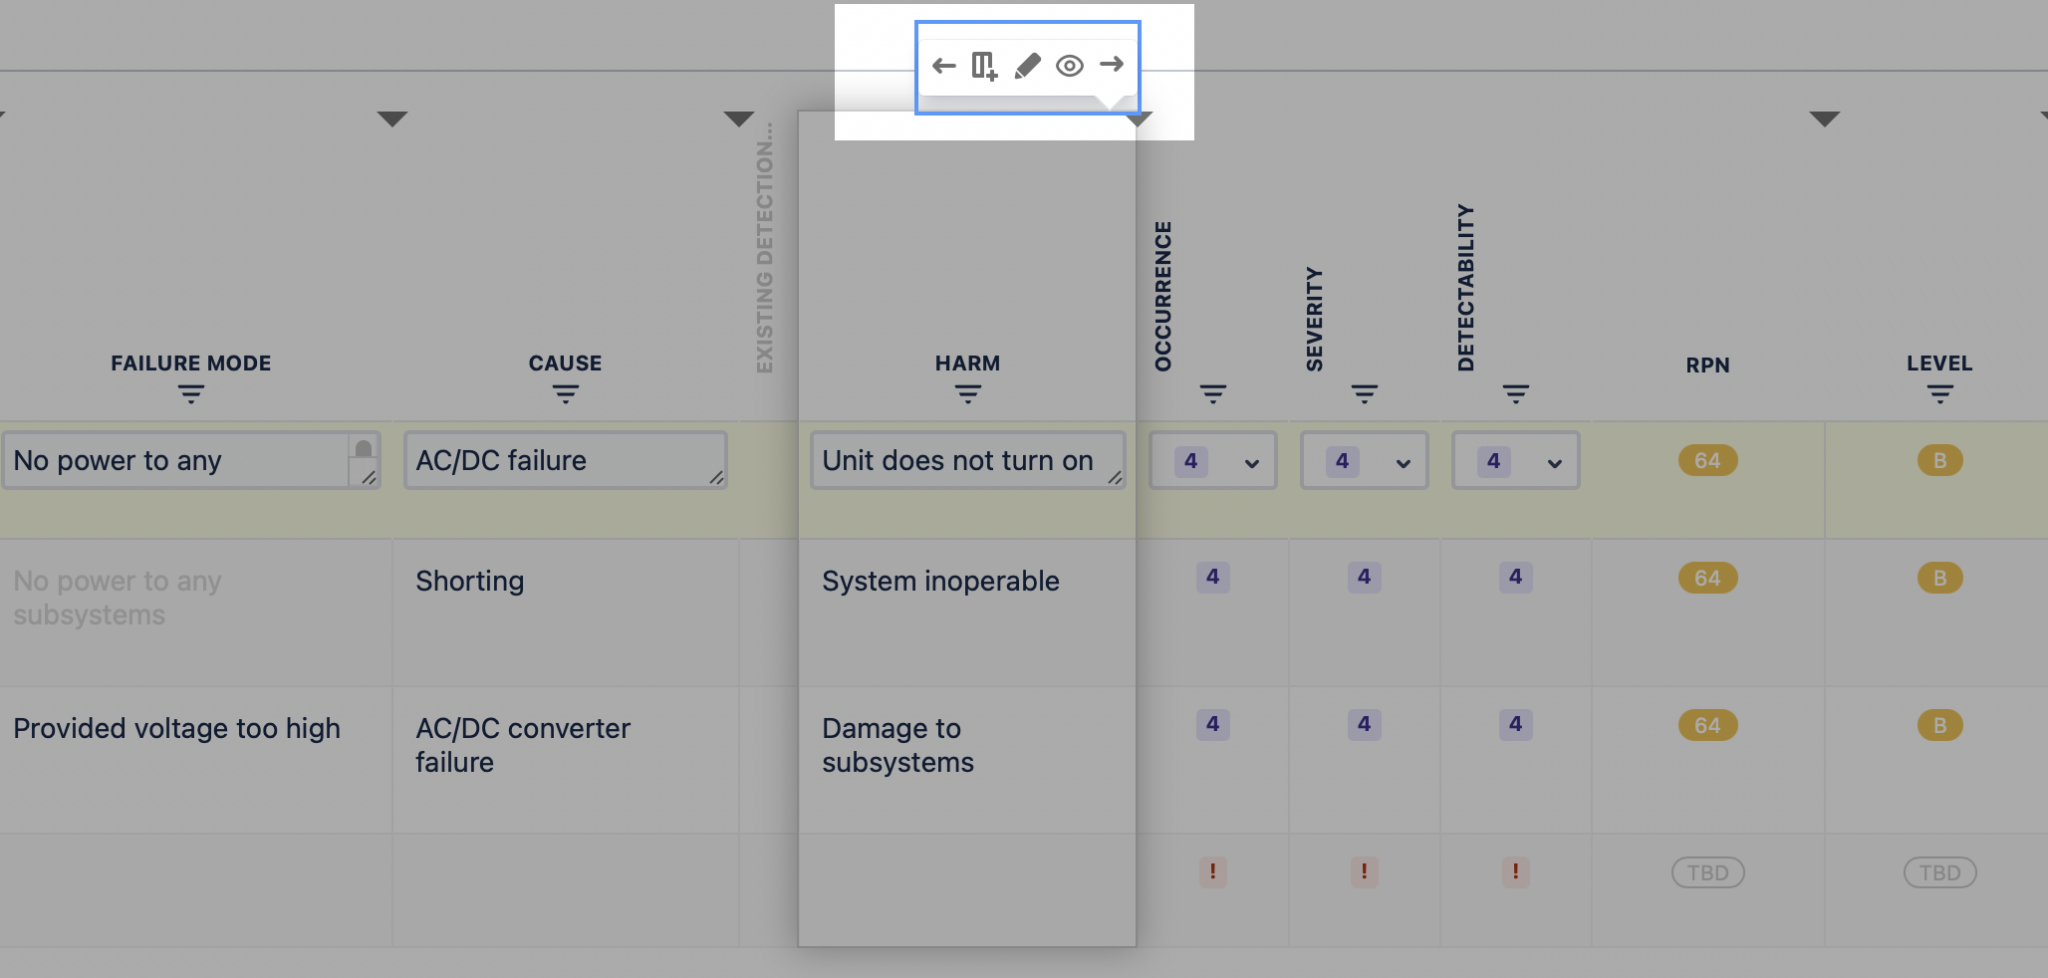Click the TBD badge in the RPN column
Viewport: 2048px width, 978px height.
coord(1707,872)
